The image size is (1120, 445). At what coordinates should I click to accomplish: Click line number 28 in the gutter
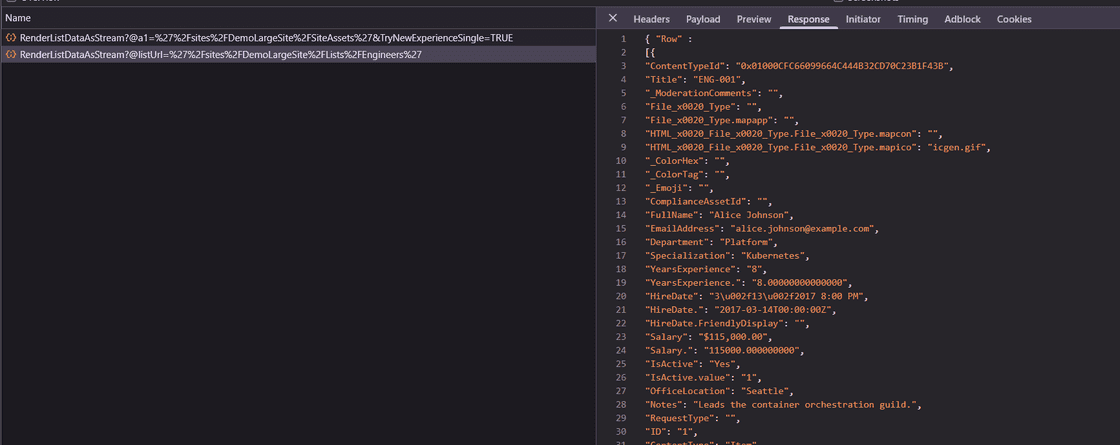pos(622,405)
